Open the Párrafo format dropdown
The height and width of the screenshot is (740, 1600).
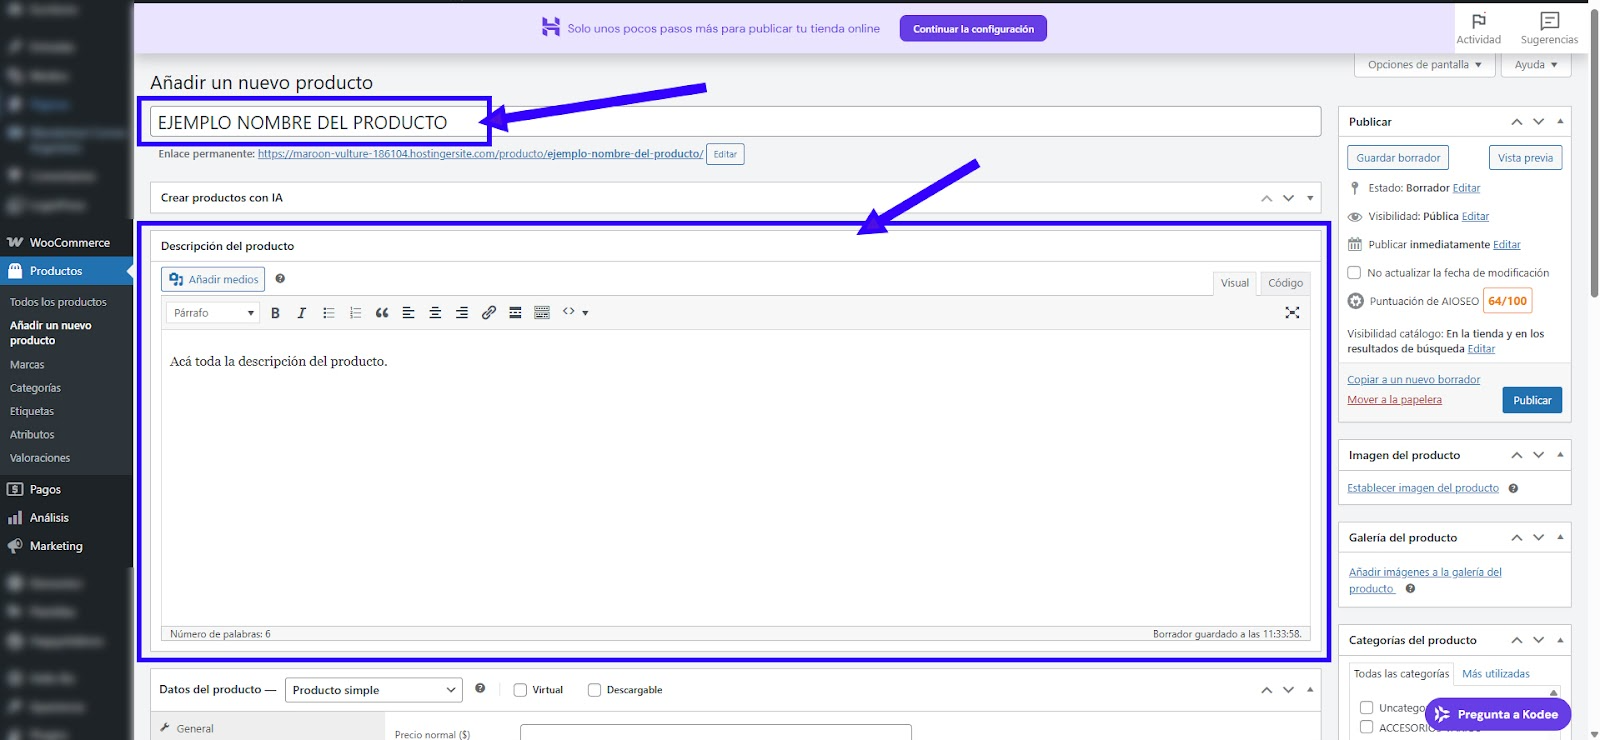[x=212, y=313]
